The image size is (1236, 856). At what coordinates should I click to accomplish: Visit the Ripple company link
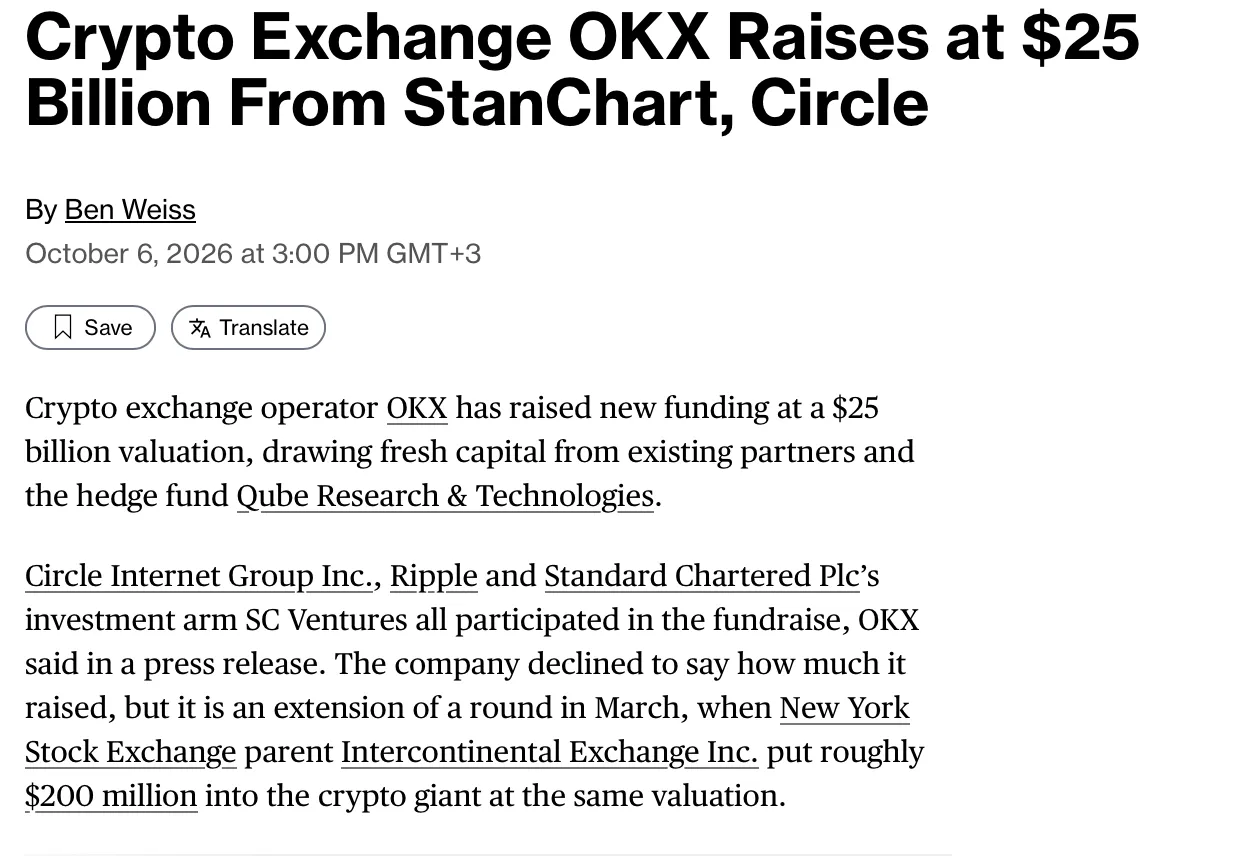click(433, 576)
